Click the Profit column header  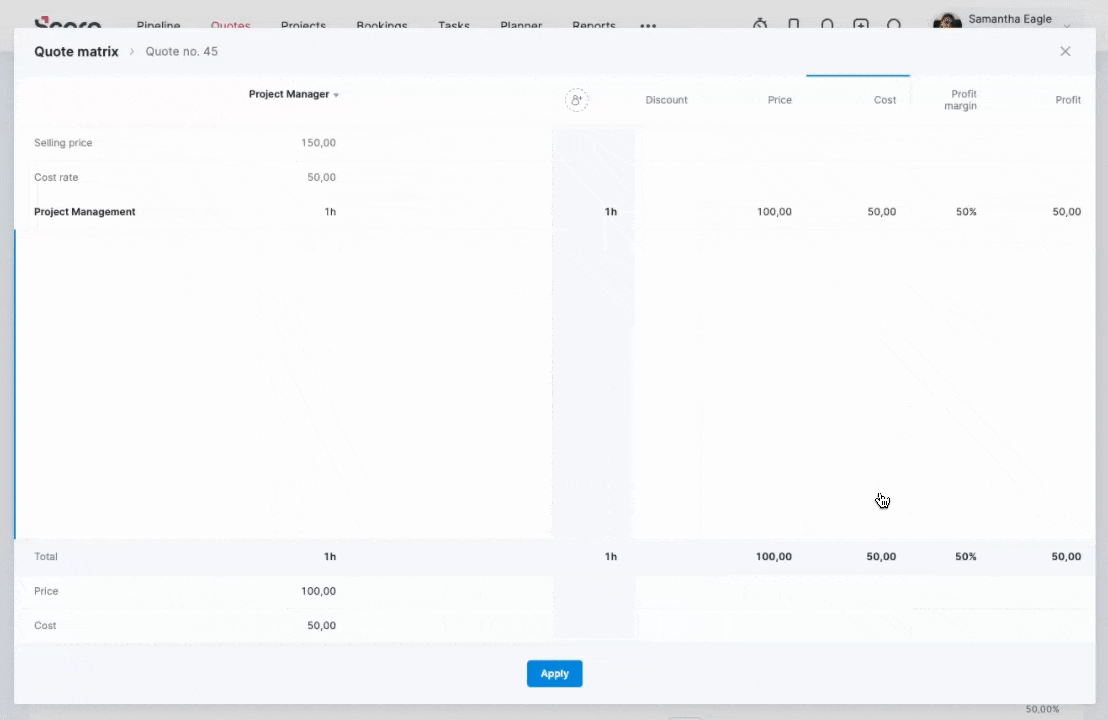point(1068,100)
